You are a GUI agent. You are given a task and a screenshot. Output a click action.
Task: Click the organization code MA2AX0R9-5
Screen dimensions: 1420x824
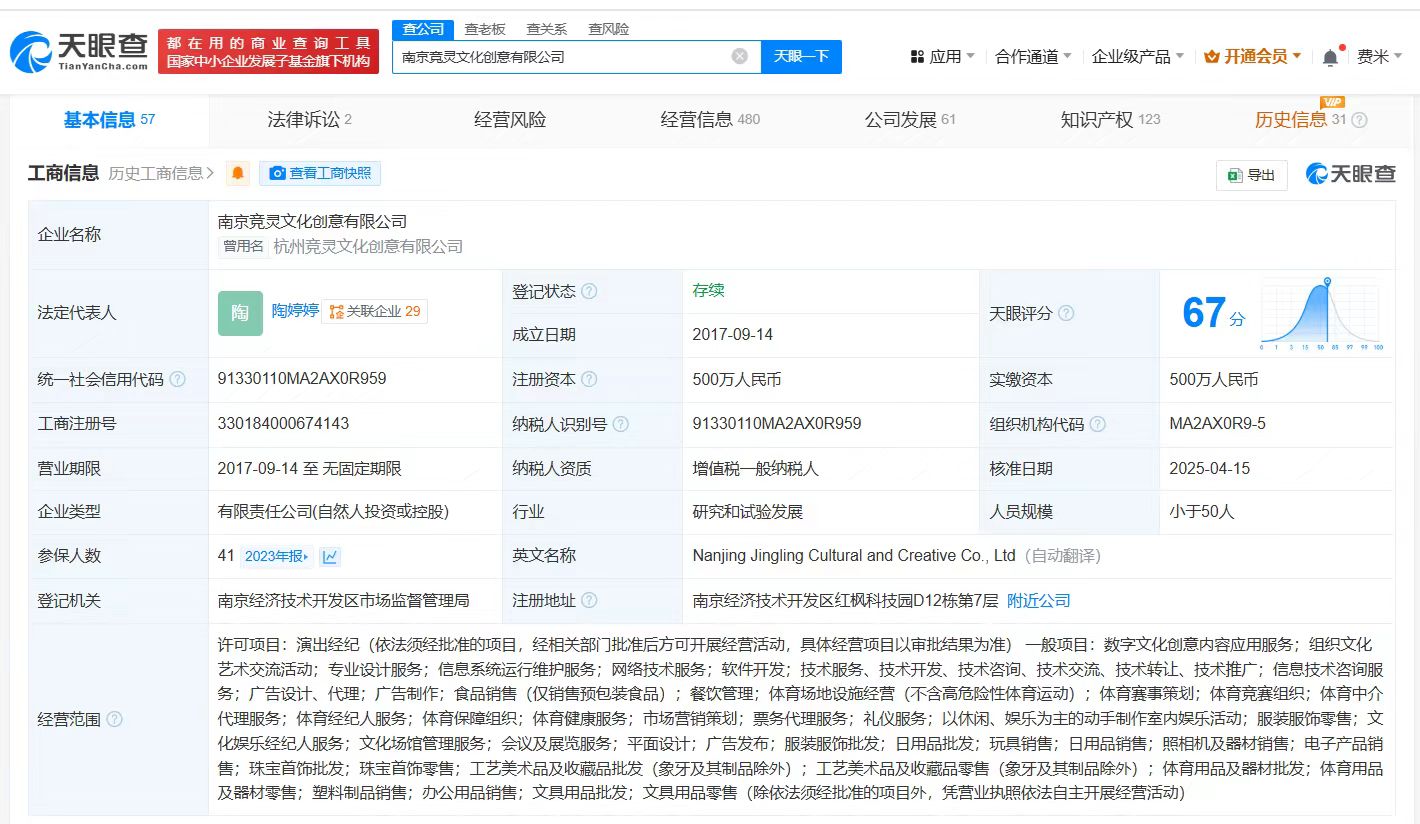pyautogui.click(x=1217, y=423)
